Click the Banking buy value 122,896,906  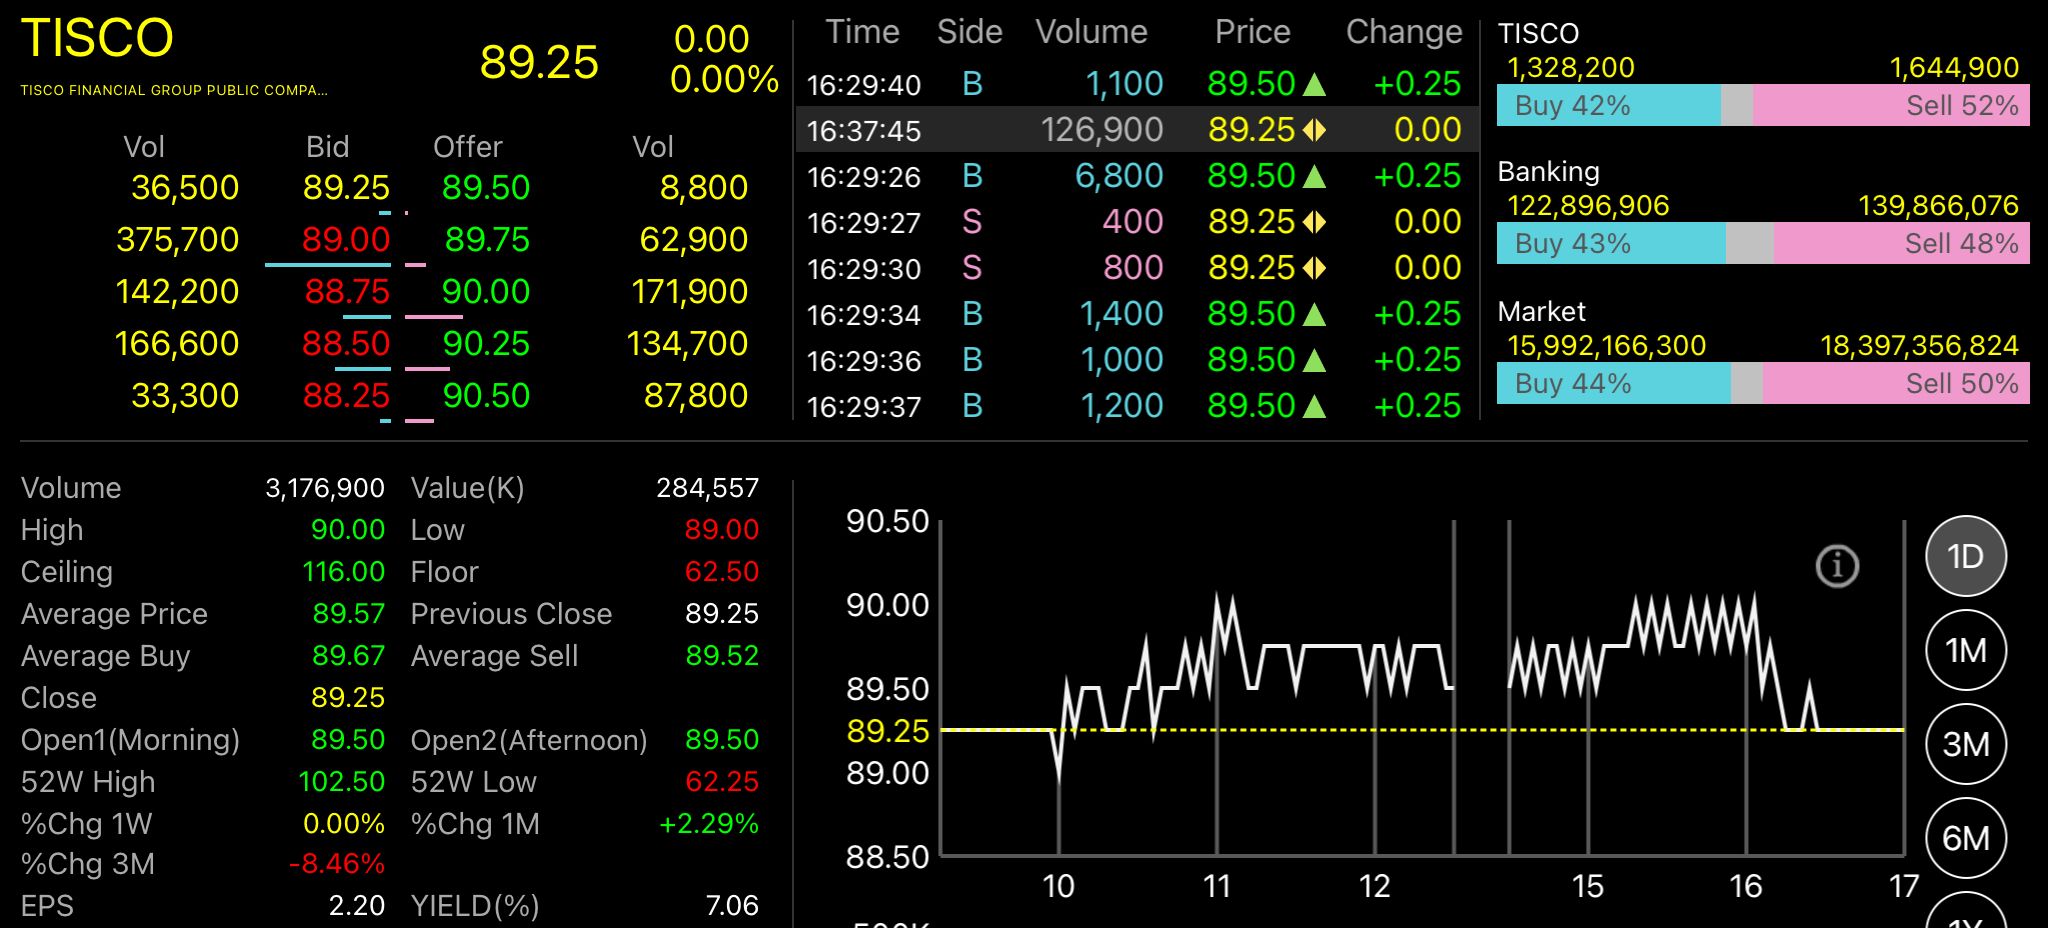tap(1588, 205)
